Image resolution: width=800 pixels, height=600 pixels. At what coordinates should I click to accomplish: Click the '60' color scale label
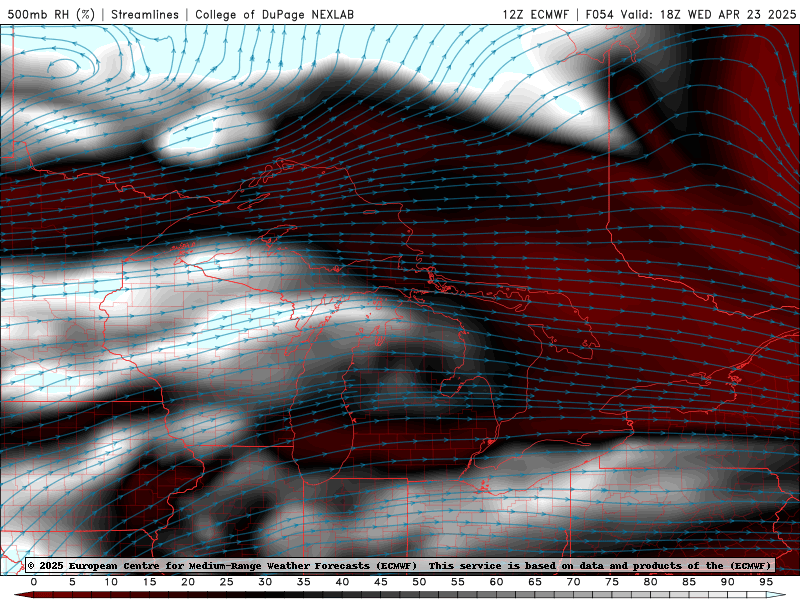(496, 582)
